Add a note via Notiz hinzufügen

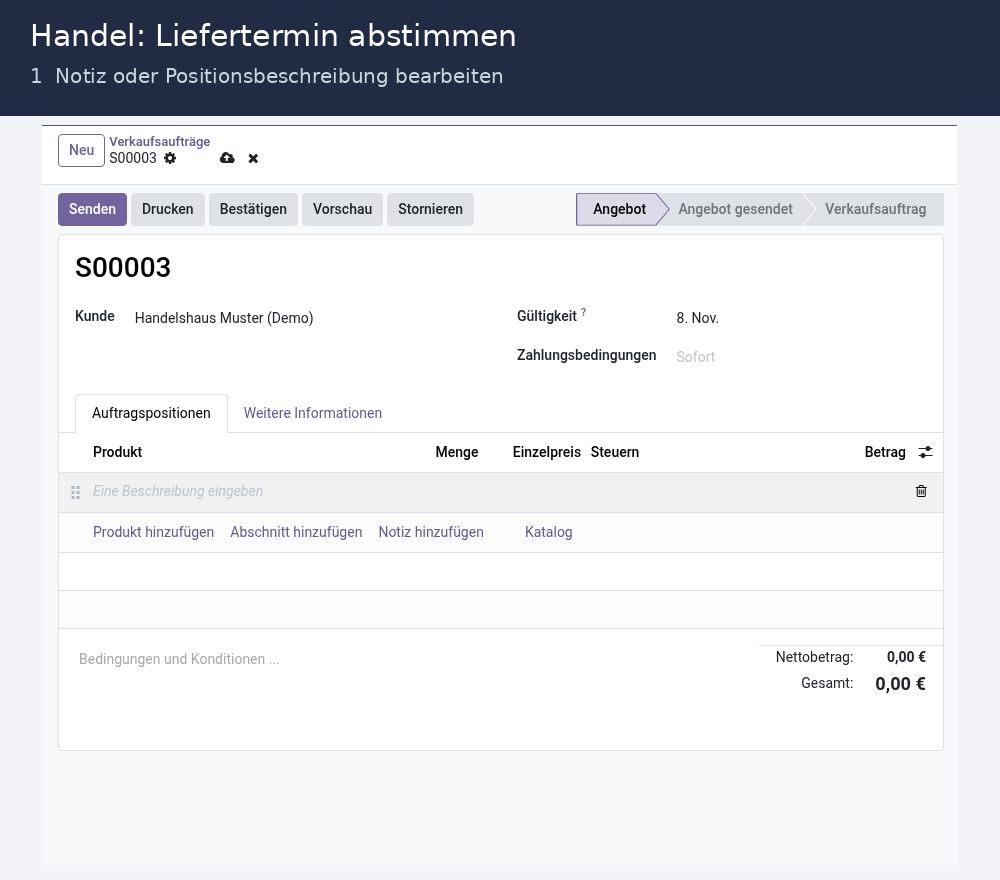click(431, 532)
